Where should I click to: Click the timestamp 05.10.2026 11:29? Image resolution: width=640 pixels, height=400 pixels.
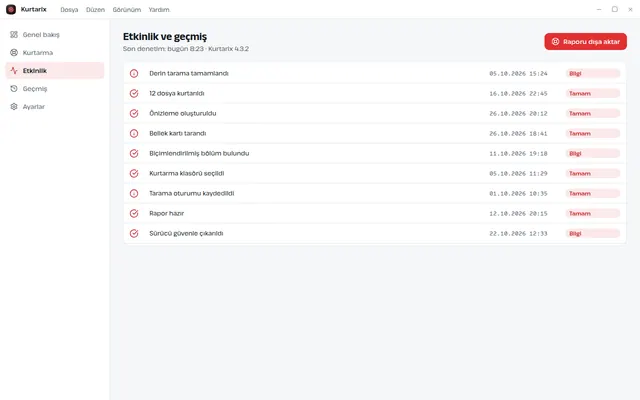click(518, 173)
